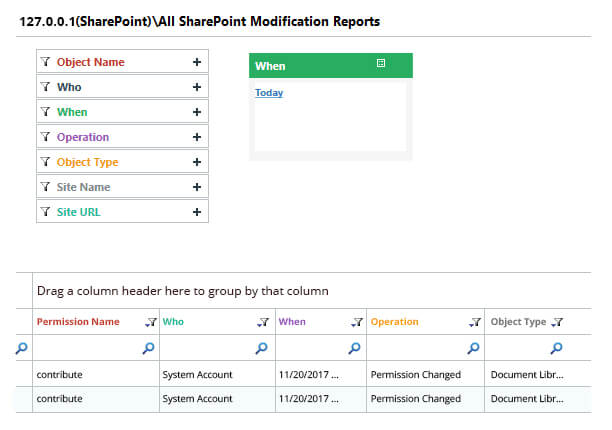Viewport: 612px width, 430px height.
Task: Click the funnel icon beside Object Name
Action: coord(45,62)
